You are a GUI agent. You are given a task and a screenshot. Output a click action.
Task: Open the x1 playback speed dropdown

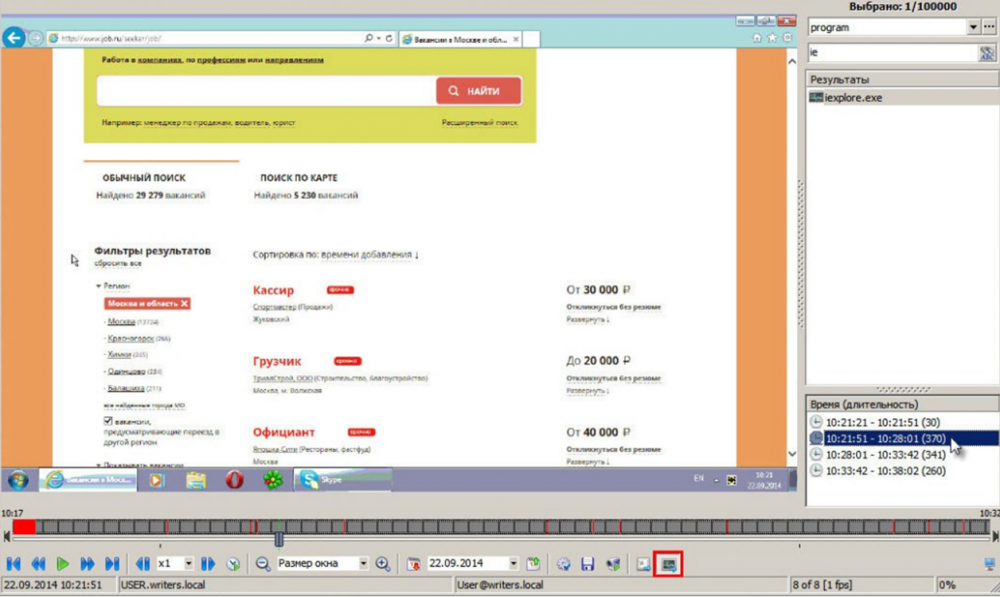188,564
